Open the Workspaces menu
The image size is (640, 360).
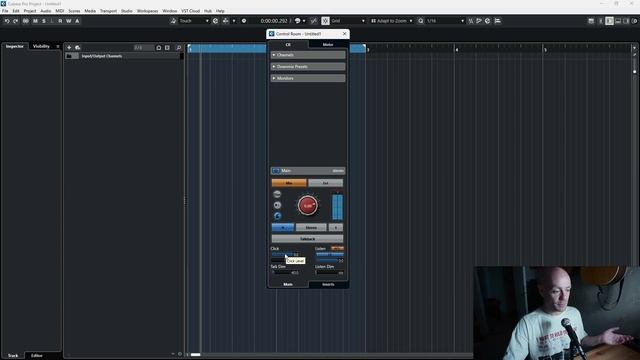coord(147,11)
